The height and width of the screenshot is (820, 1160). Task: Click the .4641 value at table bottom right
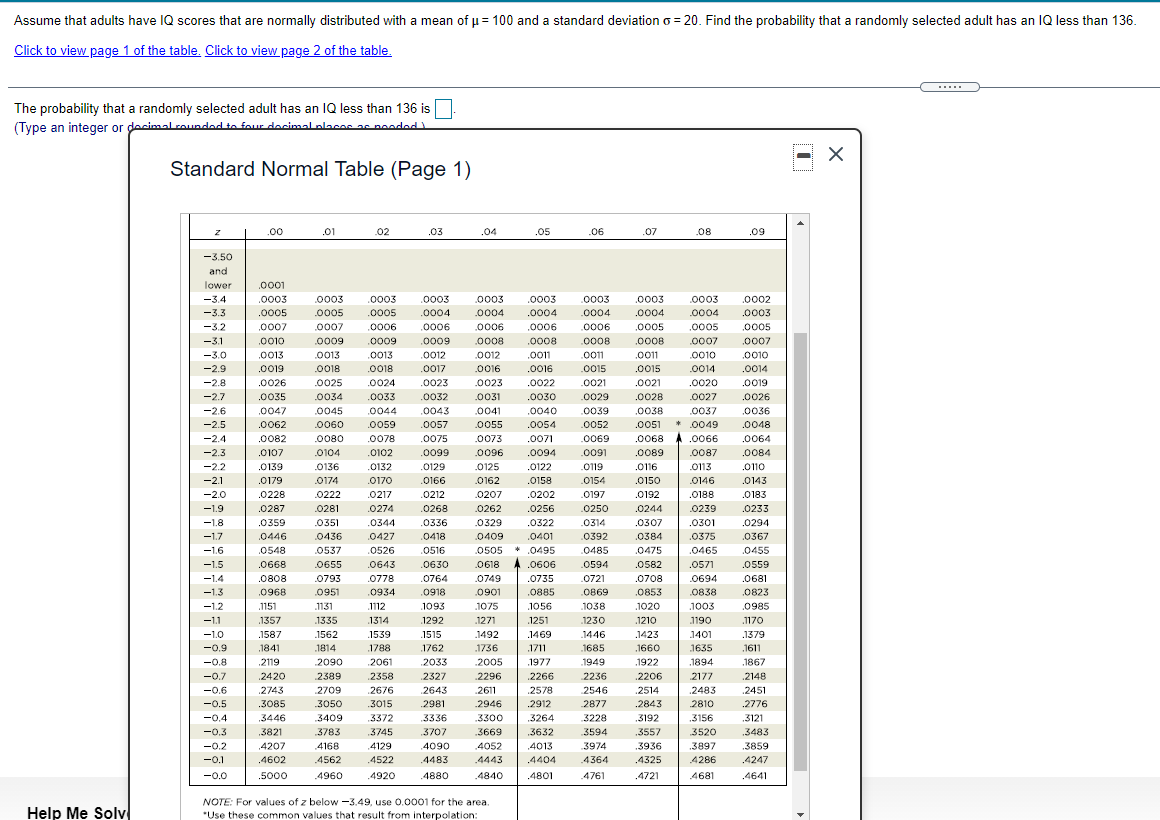point(757,775)
